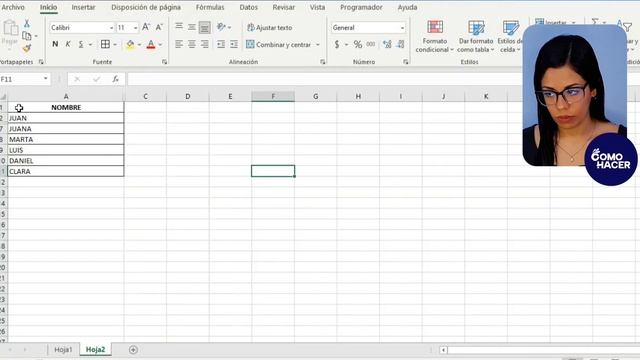Image resolution: width=640 pixels, height=360 pixels.
Task: Click the text orientation icon
Action: click(x=221, y=27)
